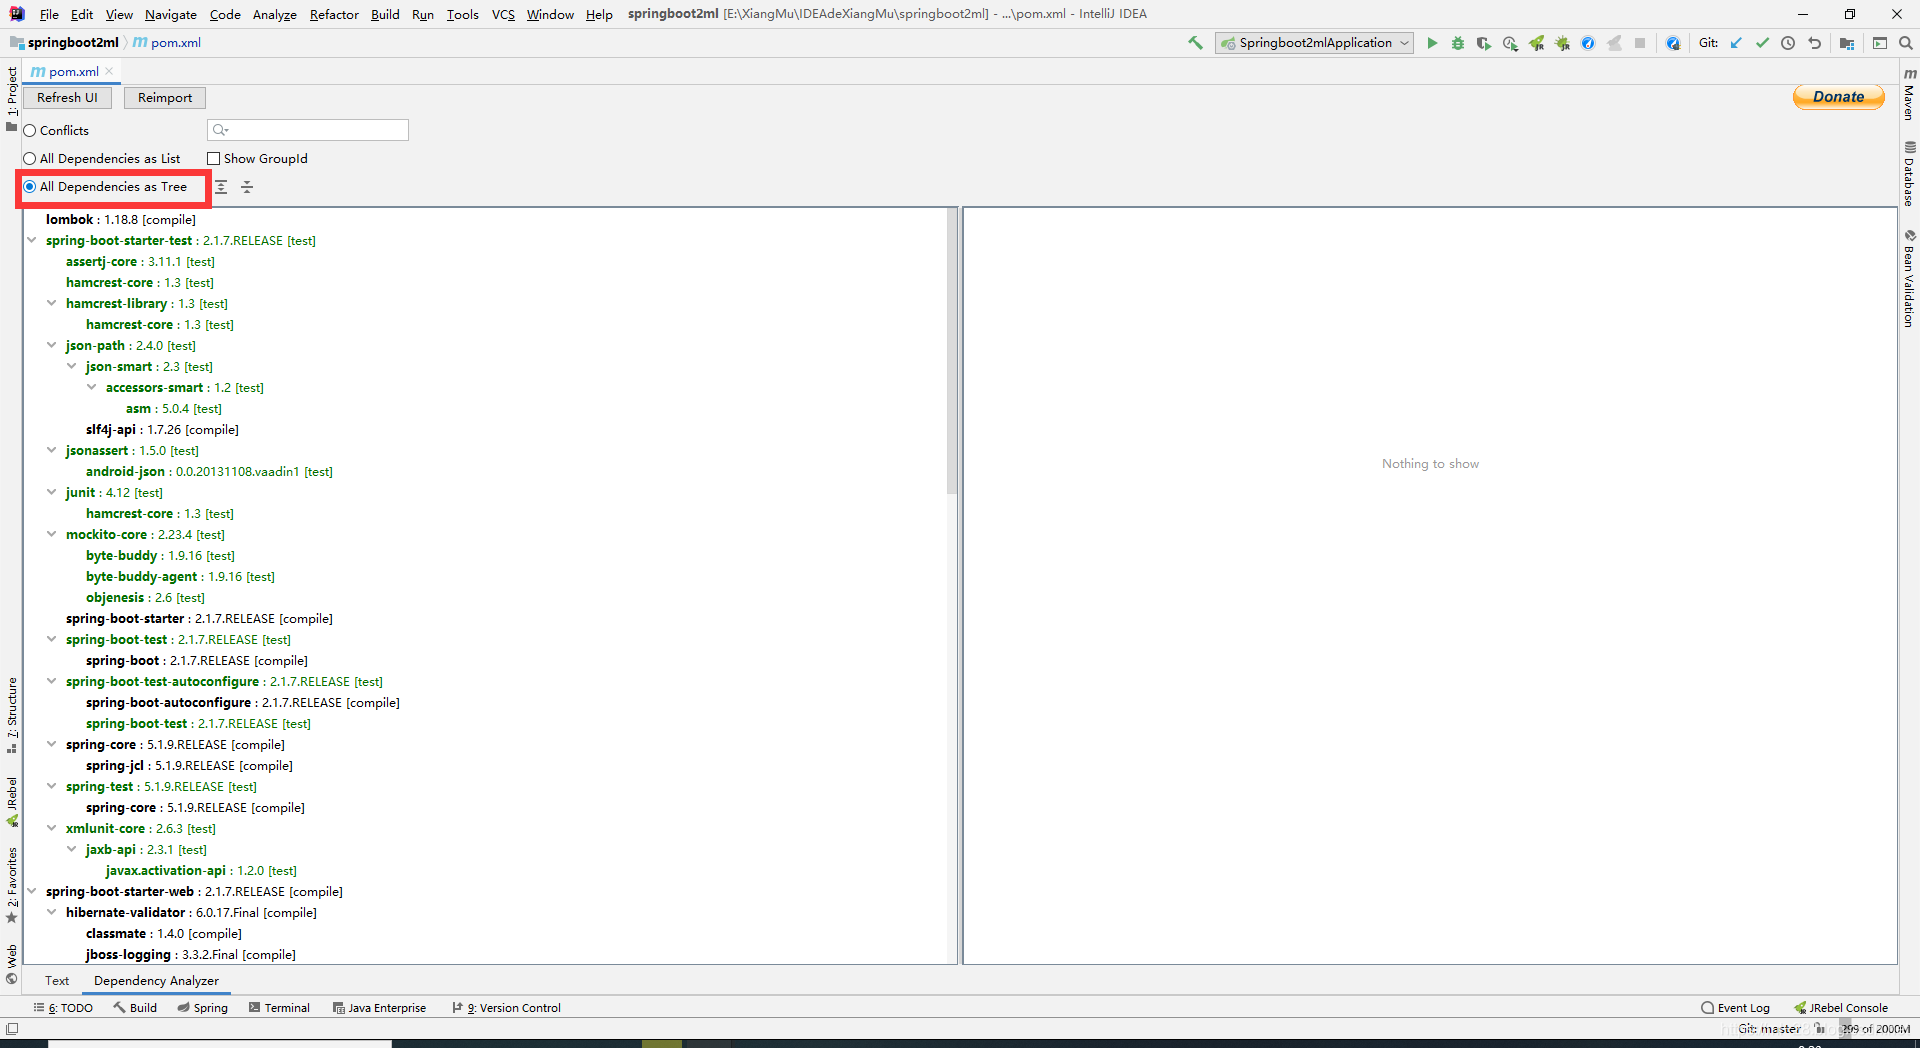Click Git Update Project blue arrow
The image size is (1920, 1048).
[1736, 43]
